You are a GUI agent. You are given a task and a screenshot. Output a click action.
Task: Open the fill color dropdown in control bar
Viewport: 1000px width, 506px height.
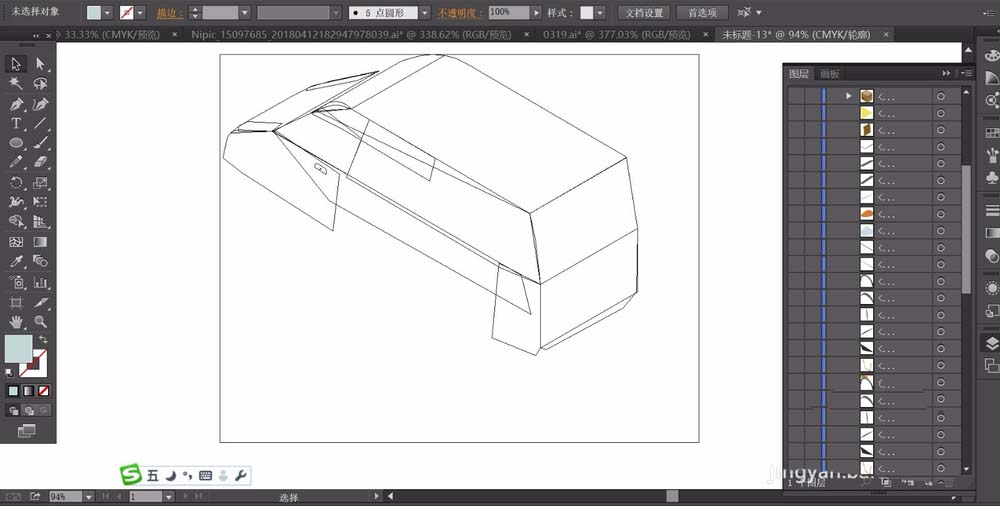107,13
